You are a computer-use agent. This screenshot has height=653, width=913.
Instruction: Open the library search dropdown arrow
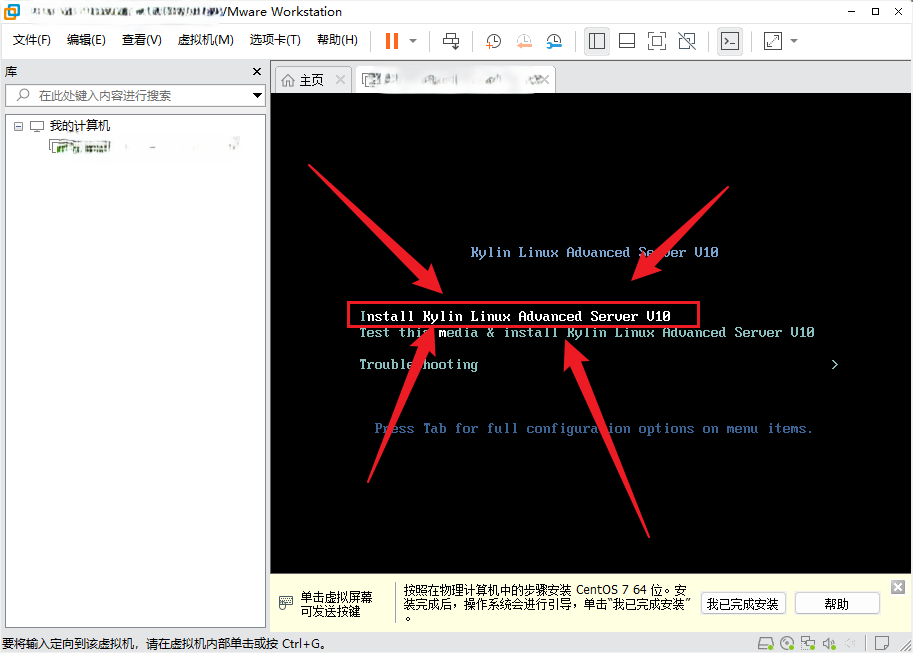tap(257, 95)
